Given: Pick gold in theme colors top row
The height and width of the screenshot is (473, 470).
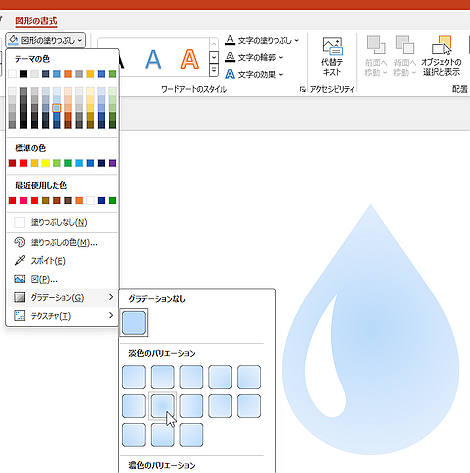Looking at the screenshot, I should [x=90, y=74].
